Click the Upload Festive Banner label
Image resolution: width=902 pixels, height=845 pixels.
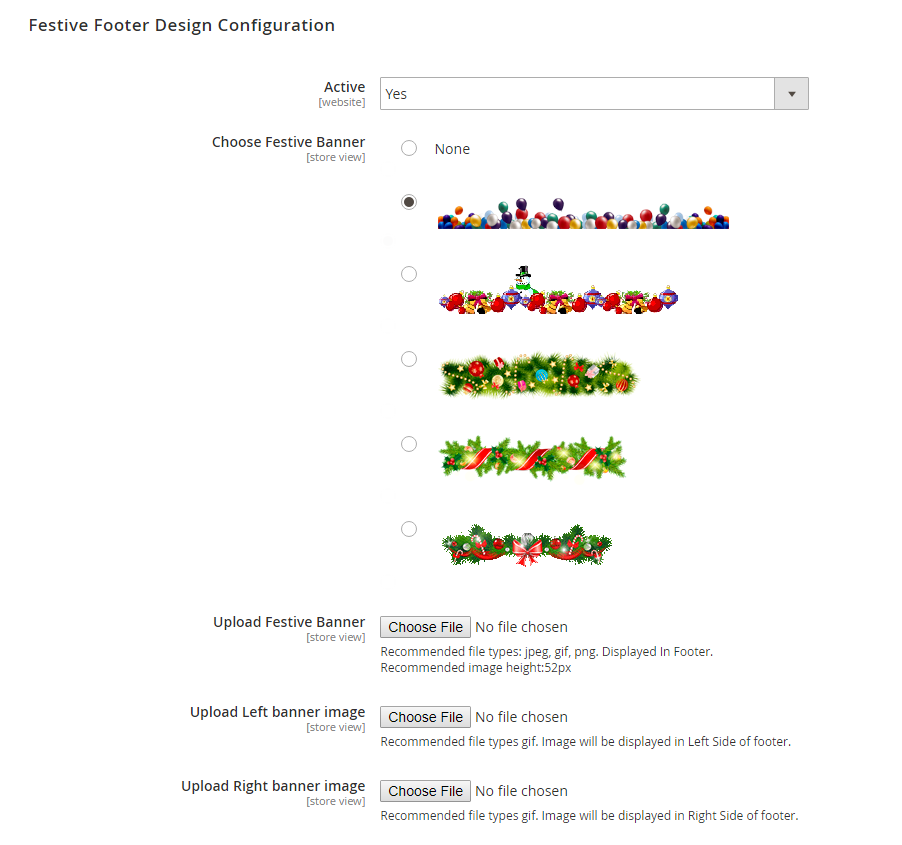(289, 622)
